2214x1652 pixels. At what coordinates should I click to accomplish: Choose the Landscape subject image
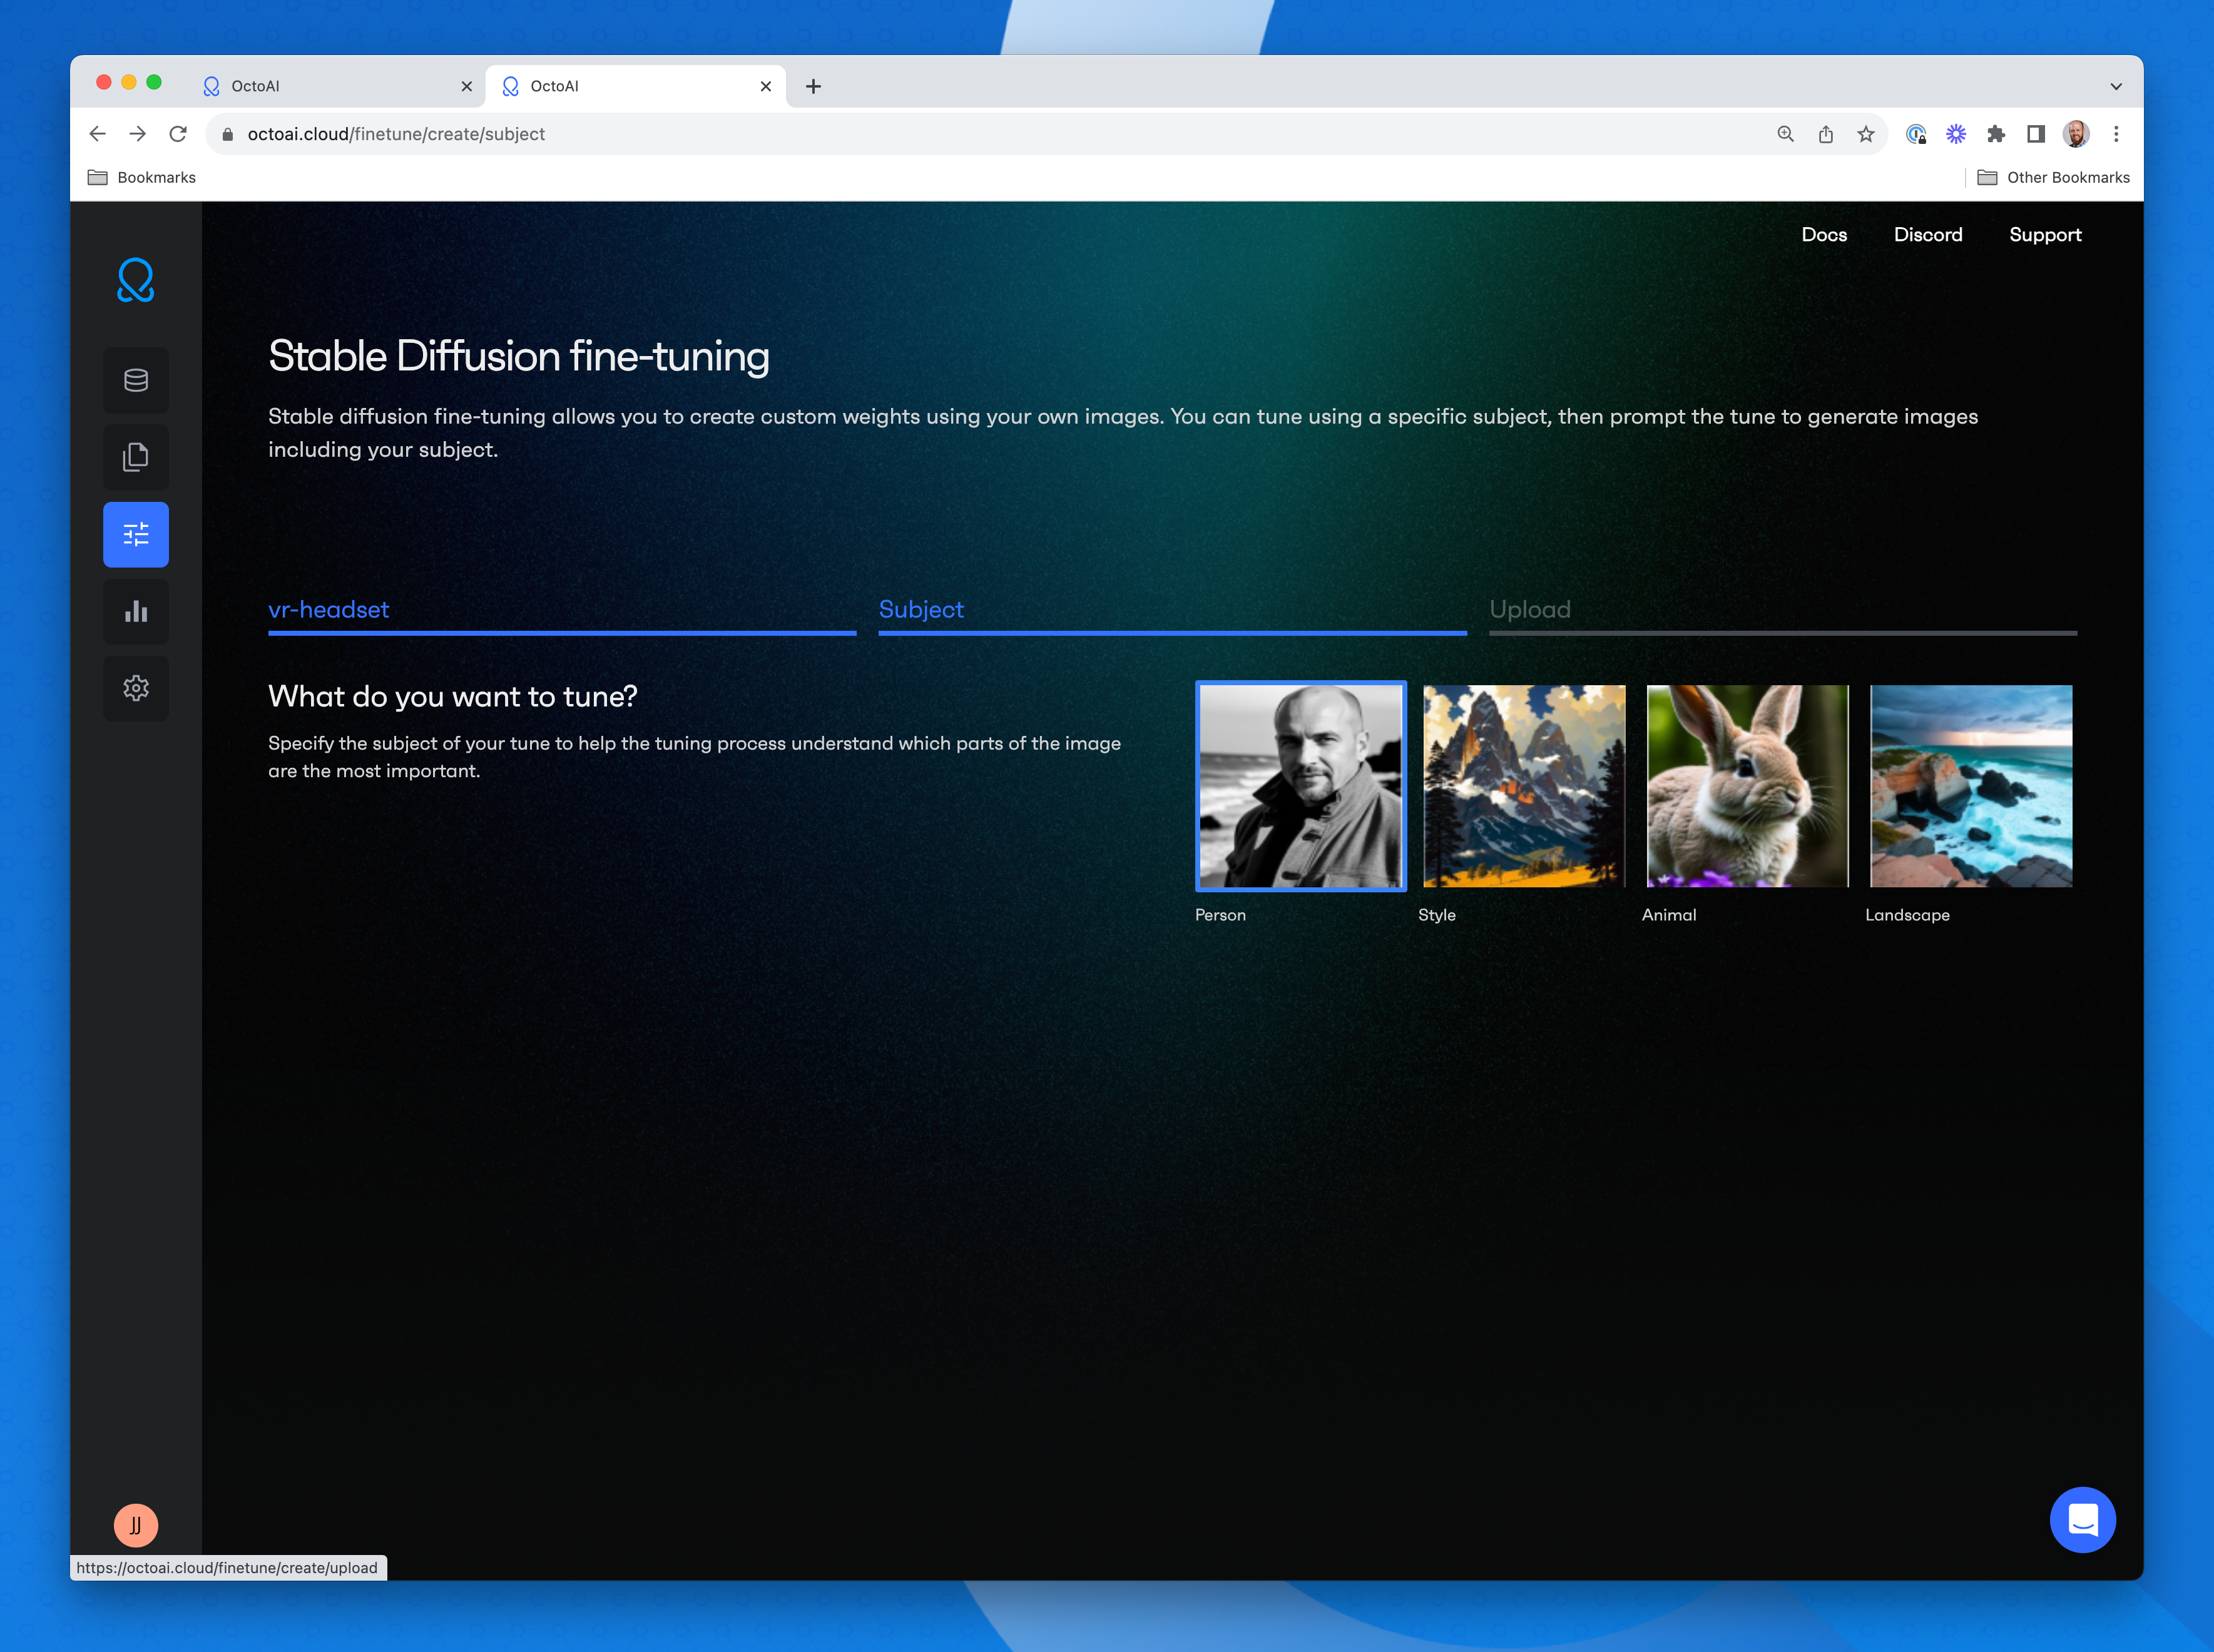1970,786
